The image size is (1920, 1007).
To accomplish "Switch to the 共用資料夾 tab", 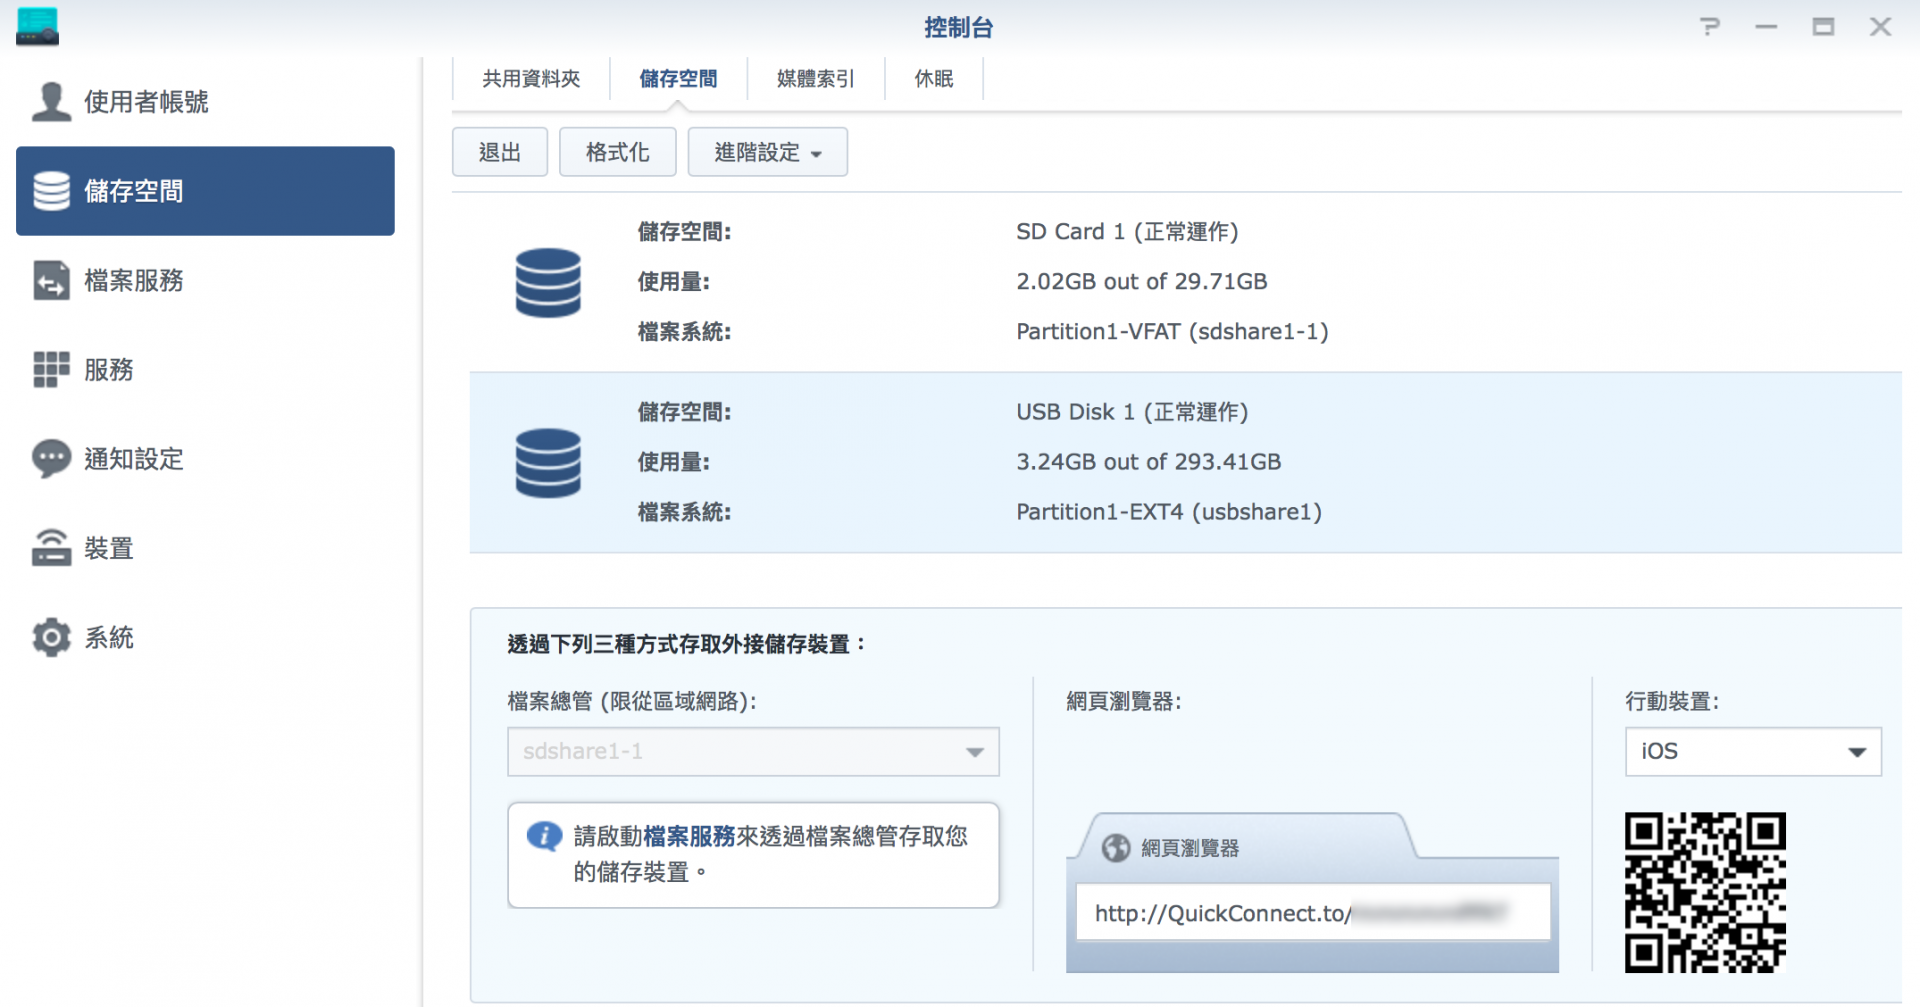I will [531, 79].
